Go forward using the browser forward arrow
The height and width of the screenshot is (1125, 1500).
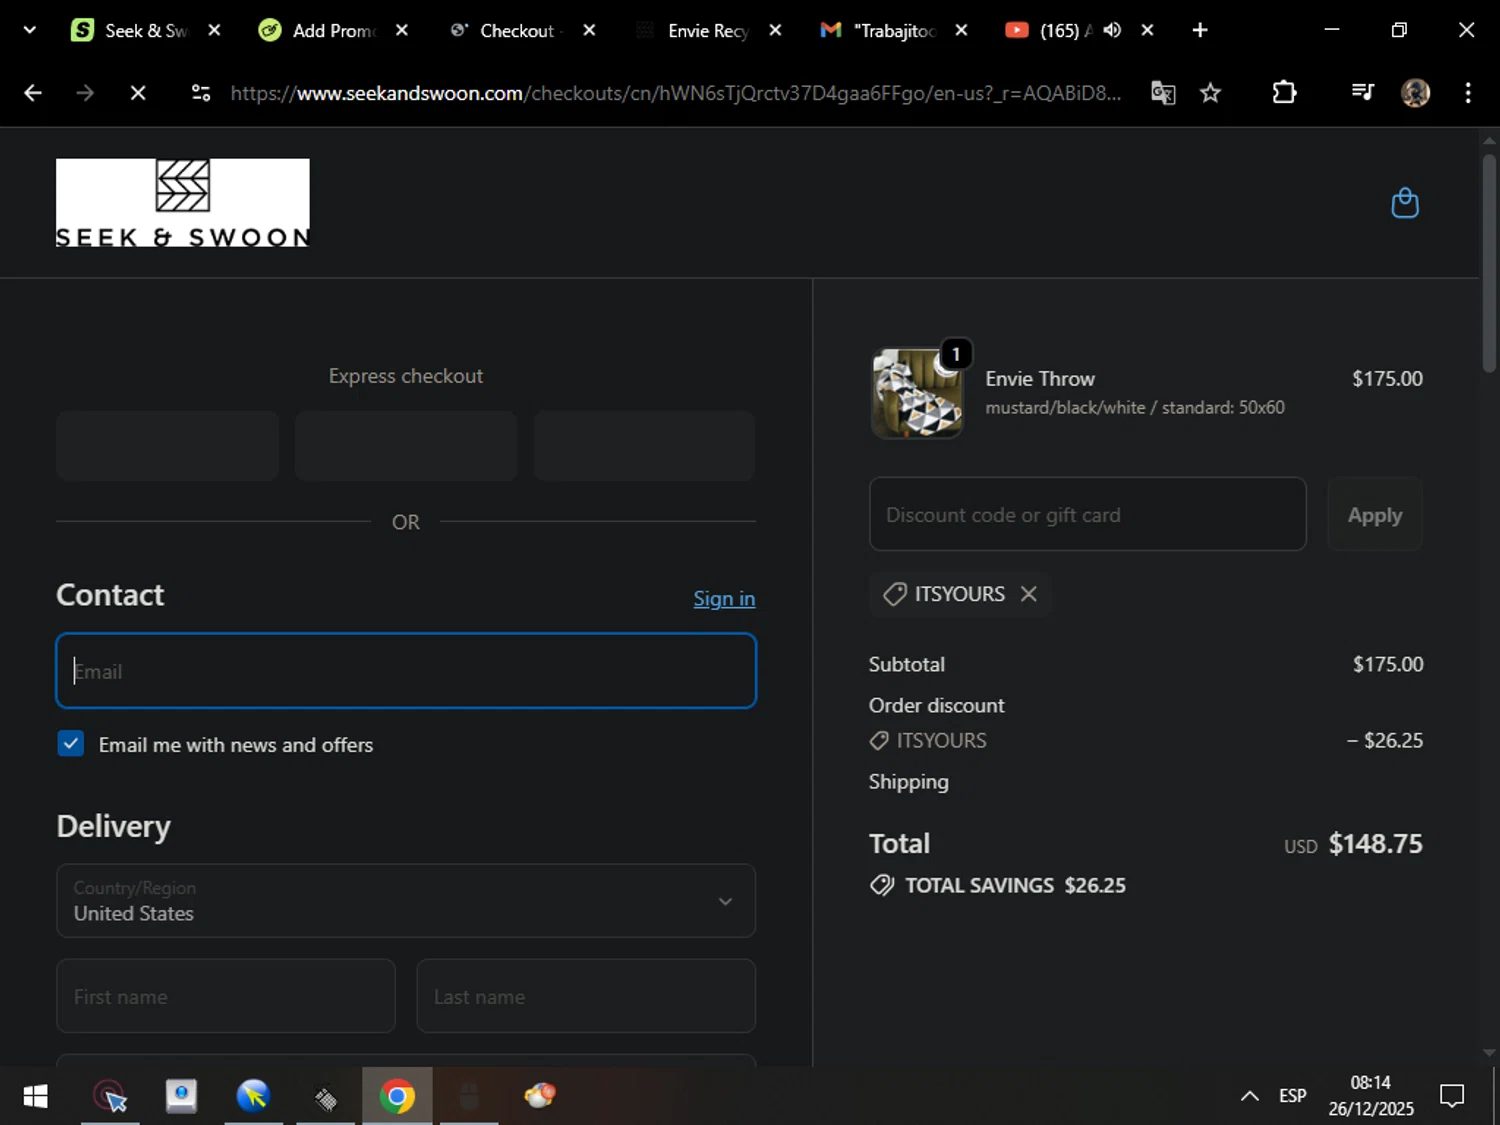(x=85, y=93)
